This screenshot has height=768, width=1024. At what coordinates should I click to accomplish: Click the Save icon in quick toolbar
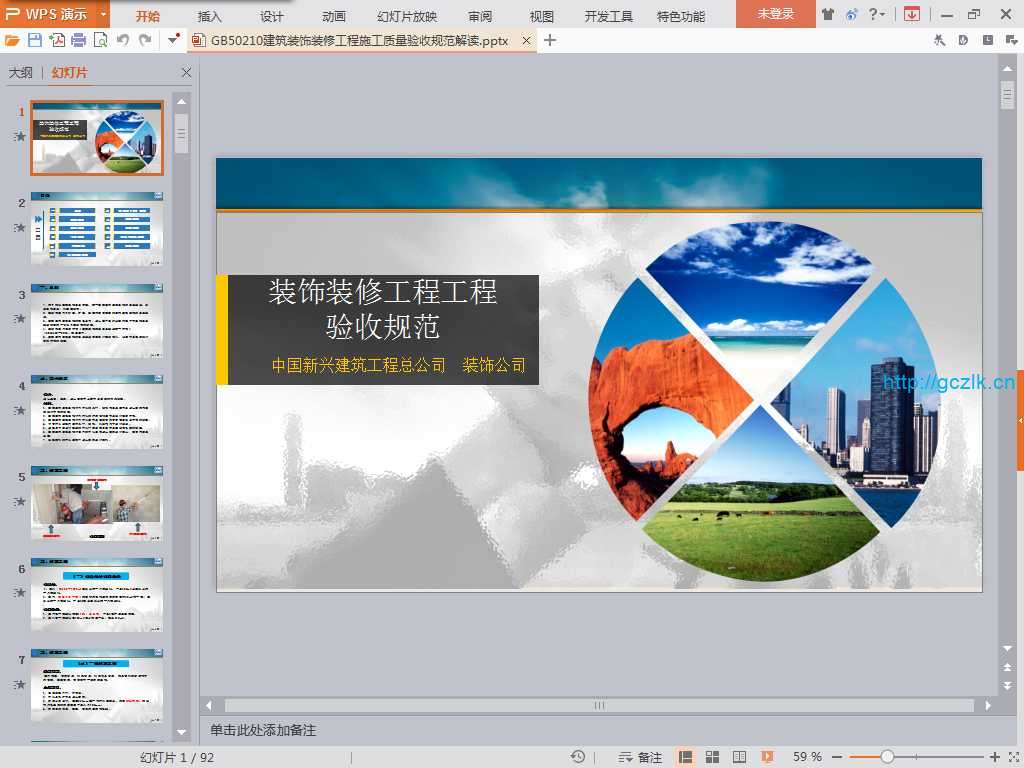tap(35, 40)
